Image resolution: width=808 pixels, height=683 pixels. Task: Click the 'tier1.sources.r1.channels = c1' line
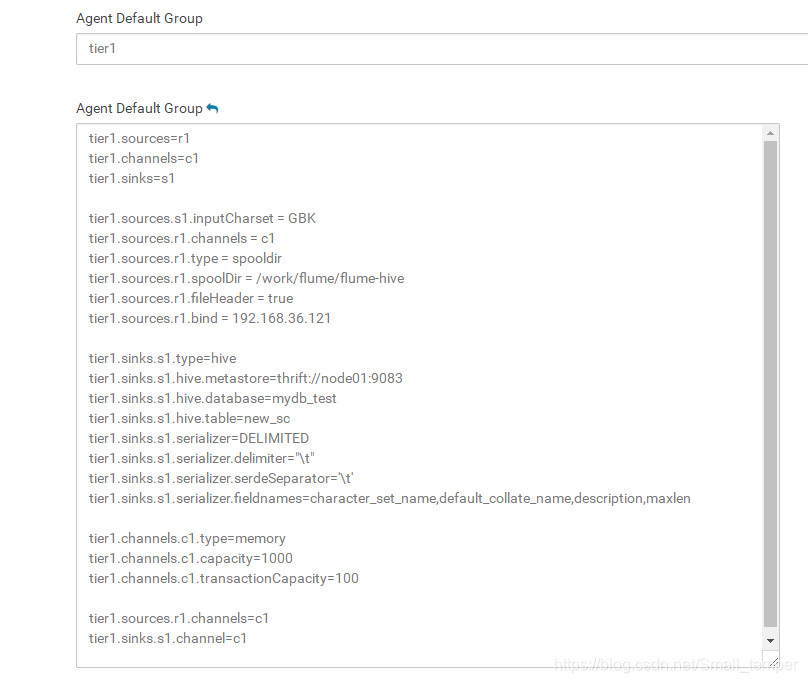pyautogui.click(x=181, y=239)
